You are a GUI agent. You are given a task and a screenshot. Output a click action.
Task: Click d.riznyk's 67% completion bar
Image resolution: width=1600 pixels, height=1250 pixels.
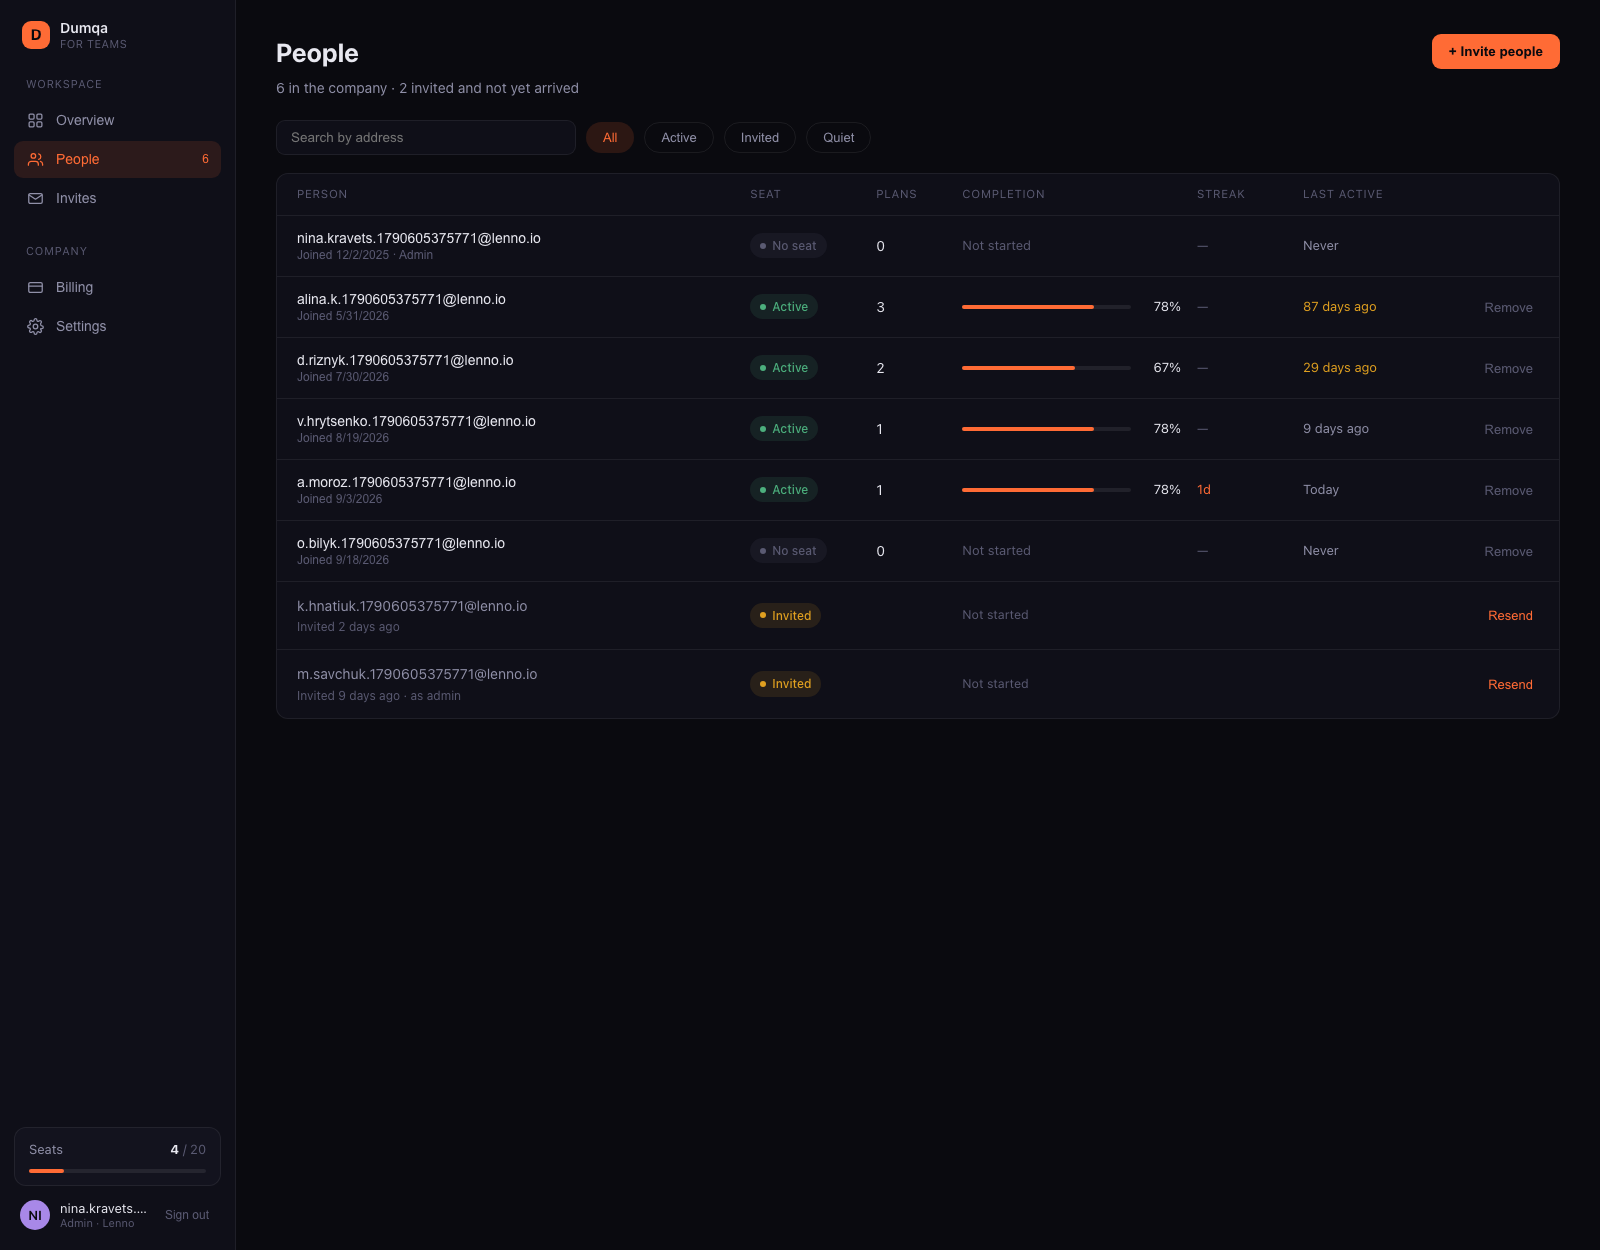1046,368
